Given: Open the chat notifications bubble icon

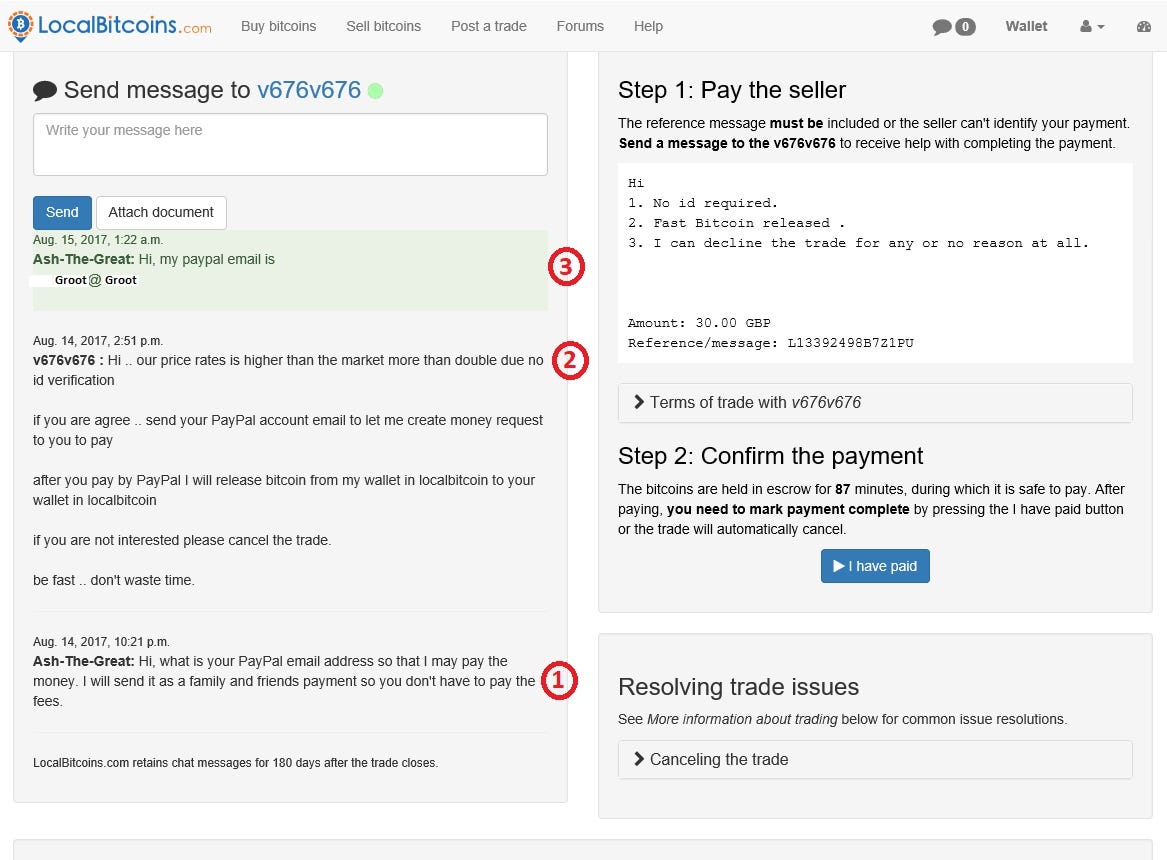Looking at the screenshot, I should point(941,27).
